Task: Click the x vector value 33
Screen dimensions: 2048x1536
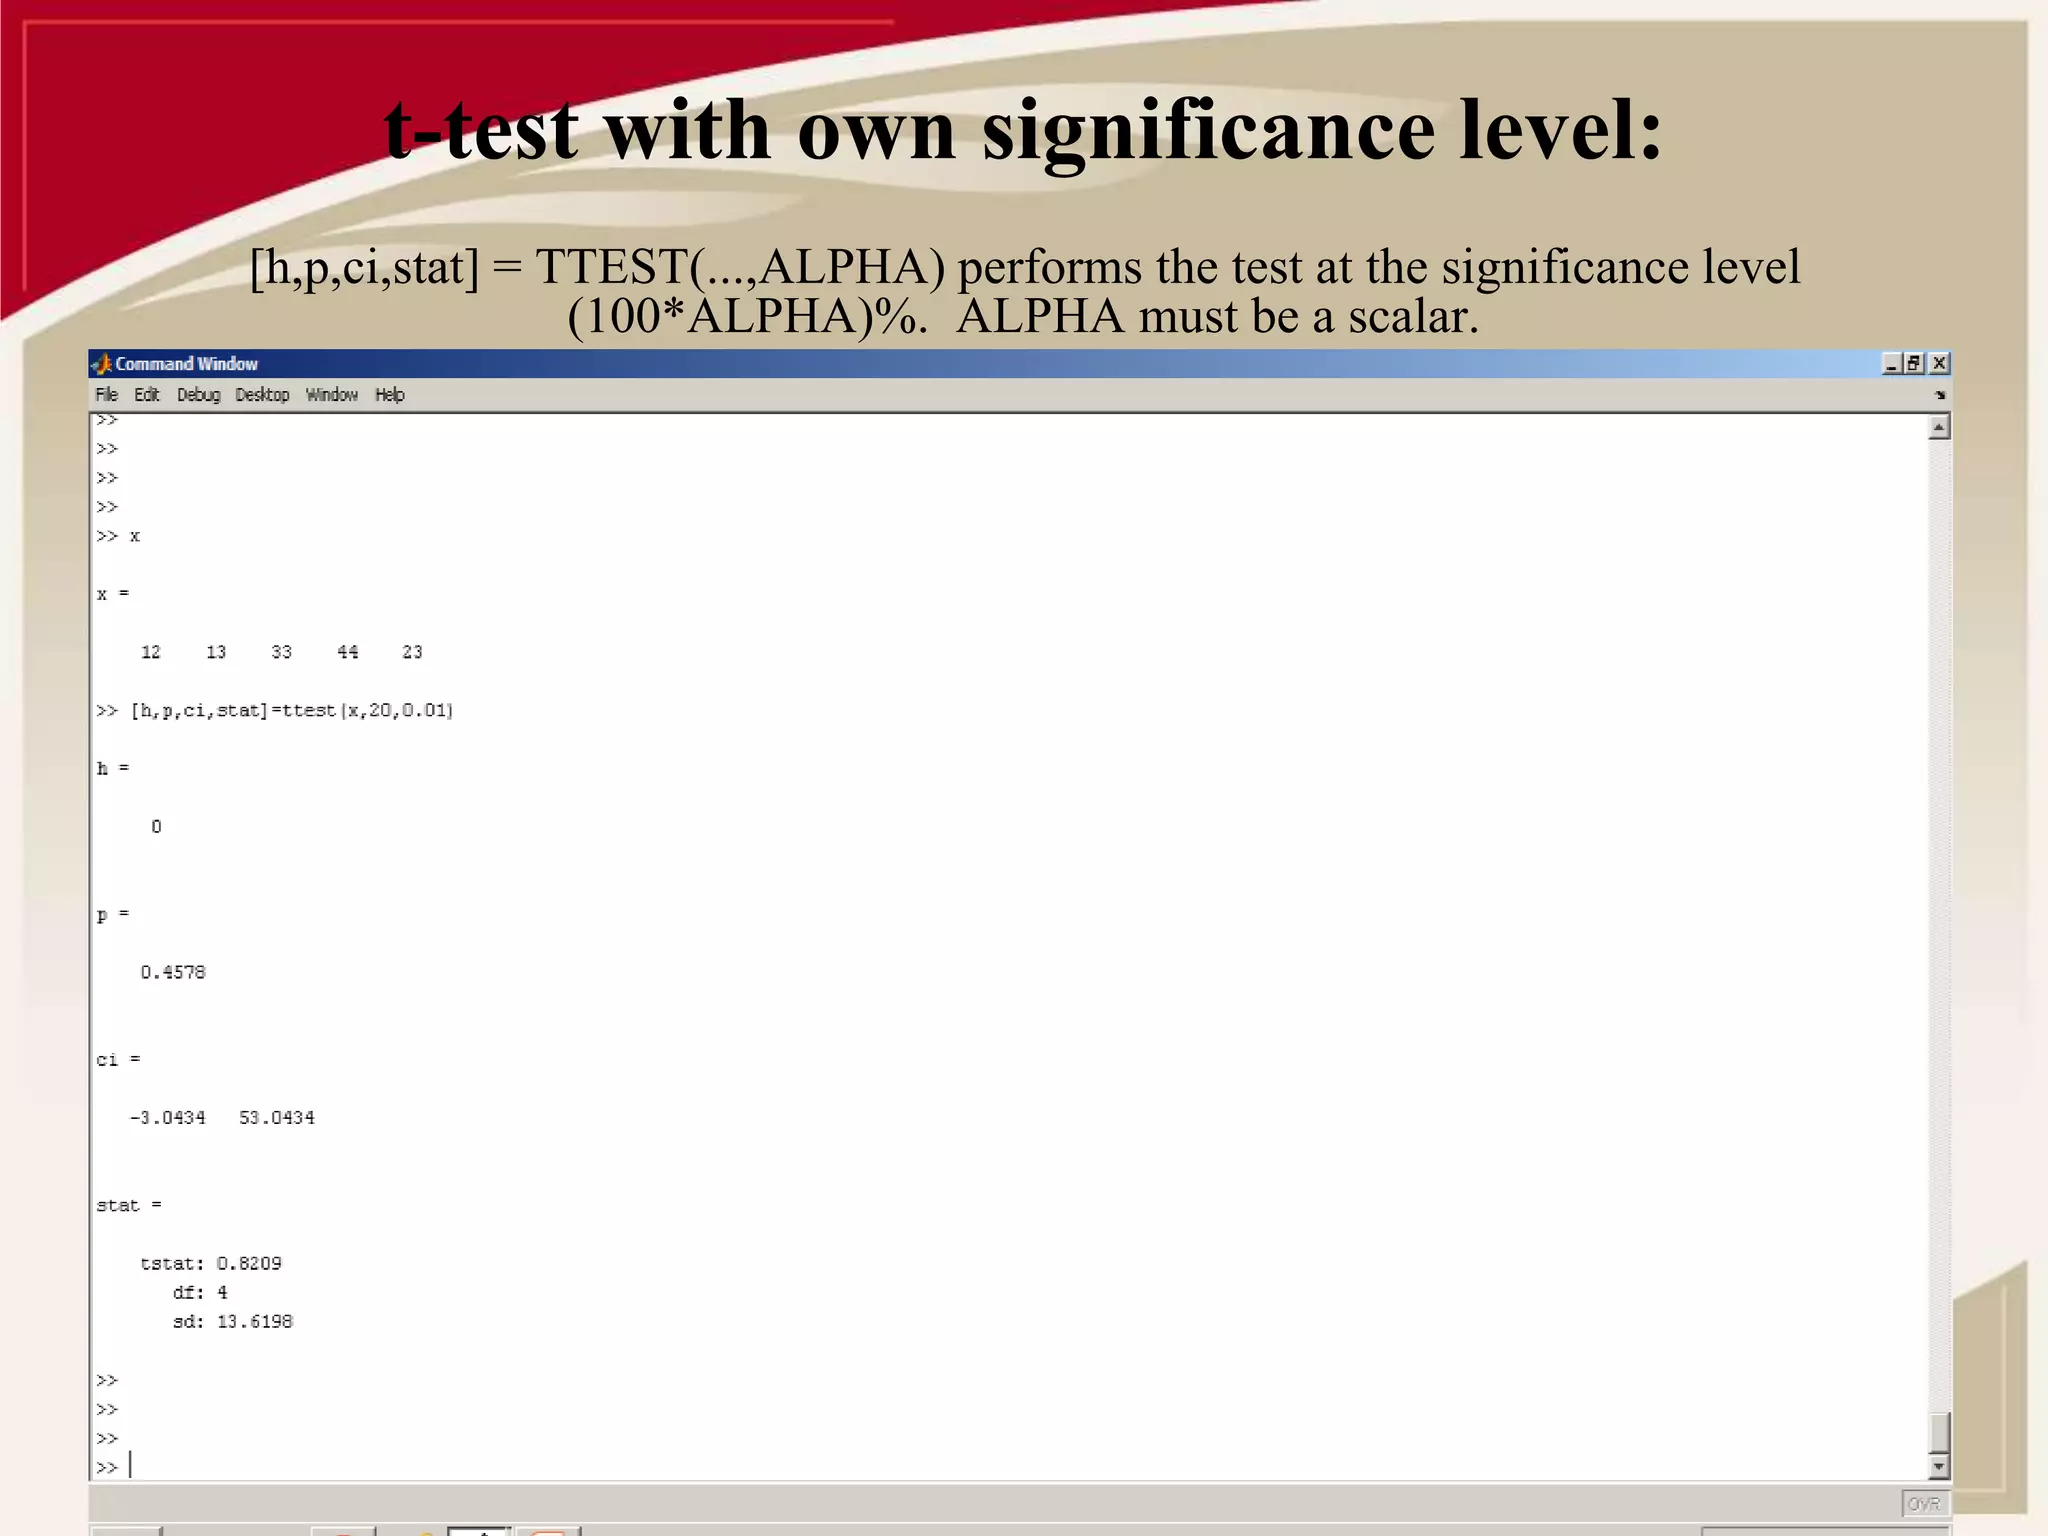Action: [282, 653]
